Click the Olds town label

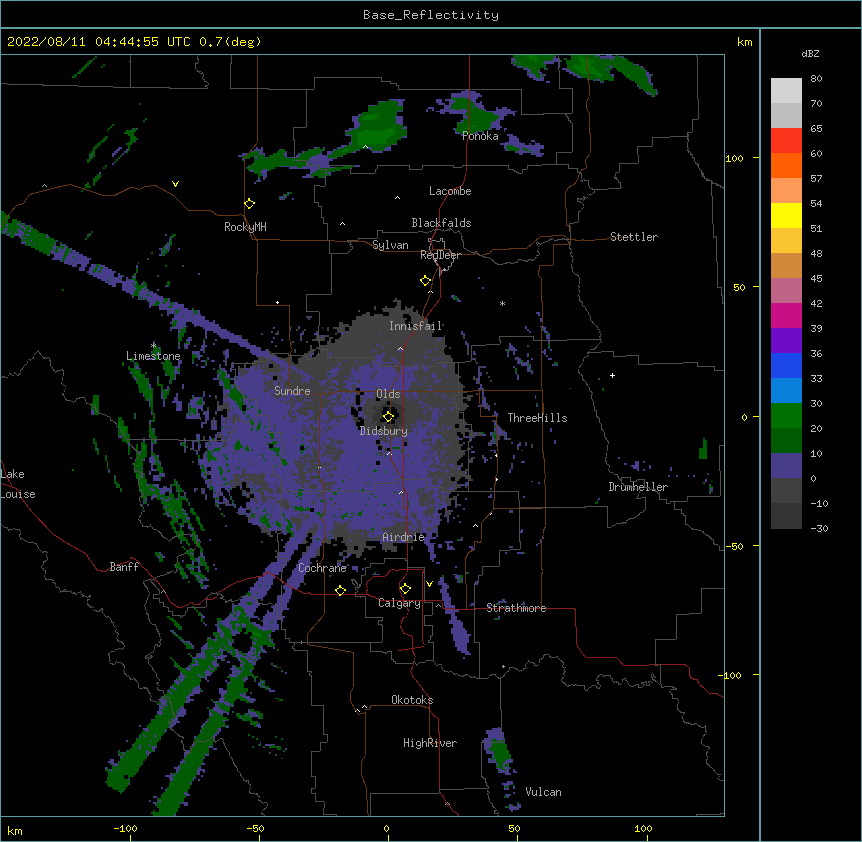click(388, 394)
